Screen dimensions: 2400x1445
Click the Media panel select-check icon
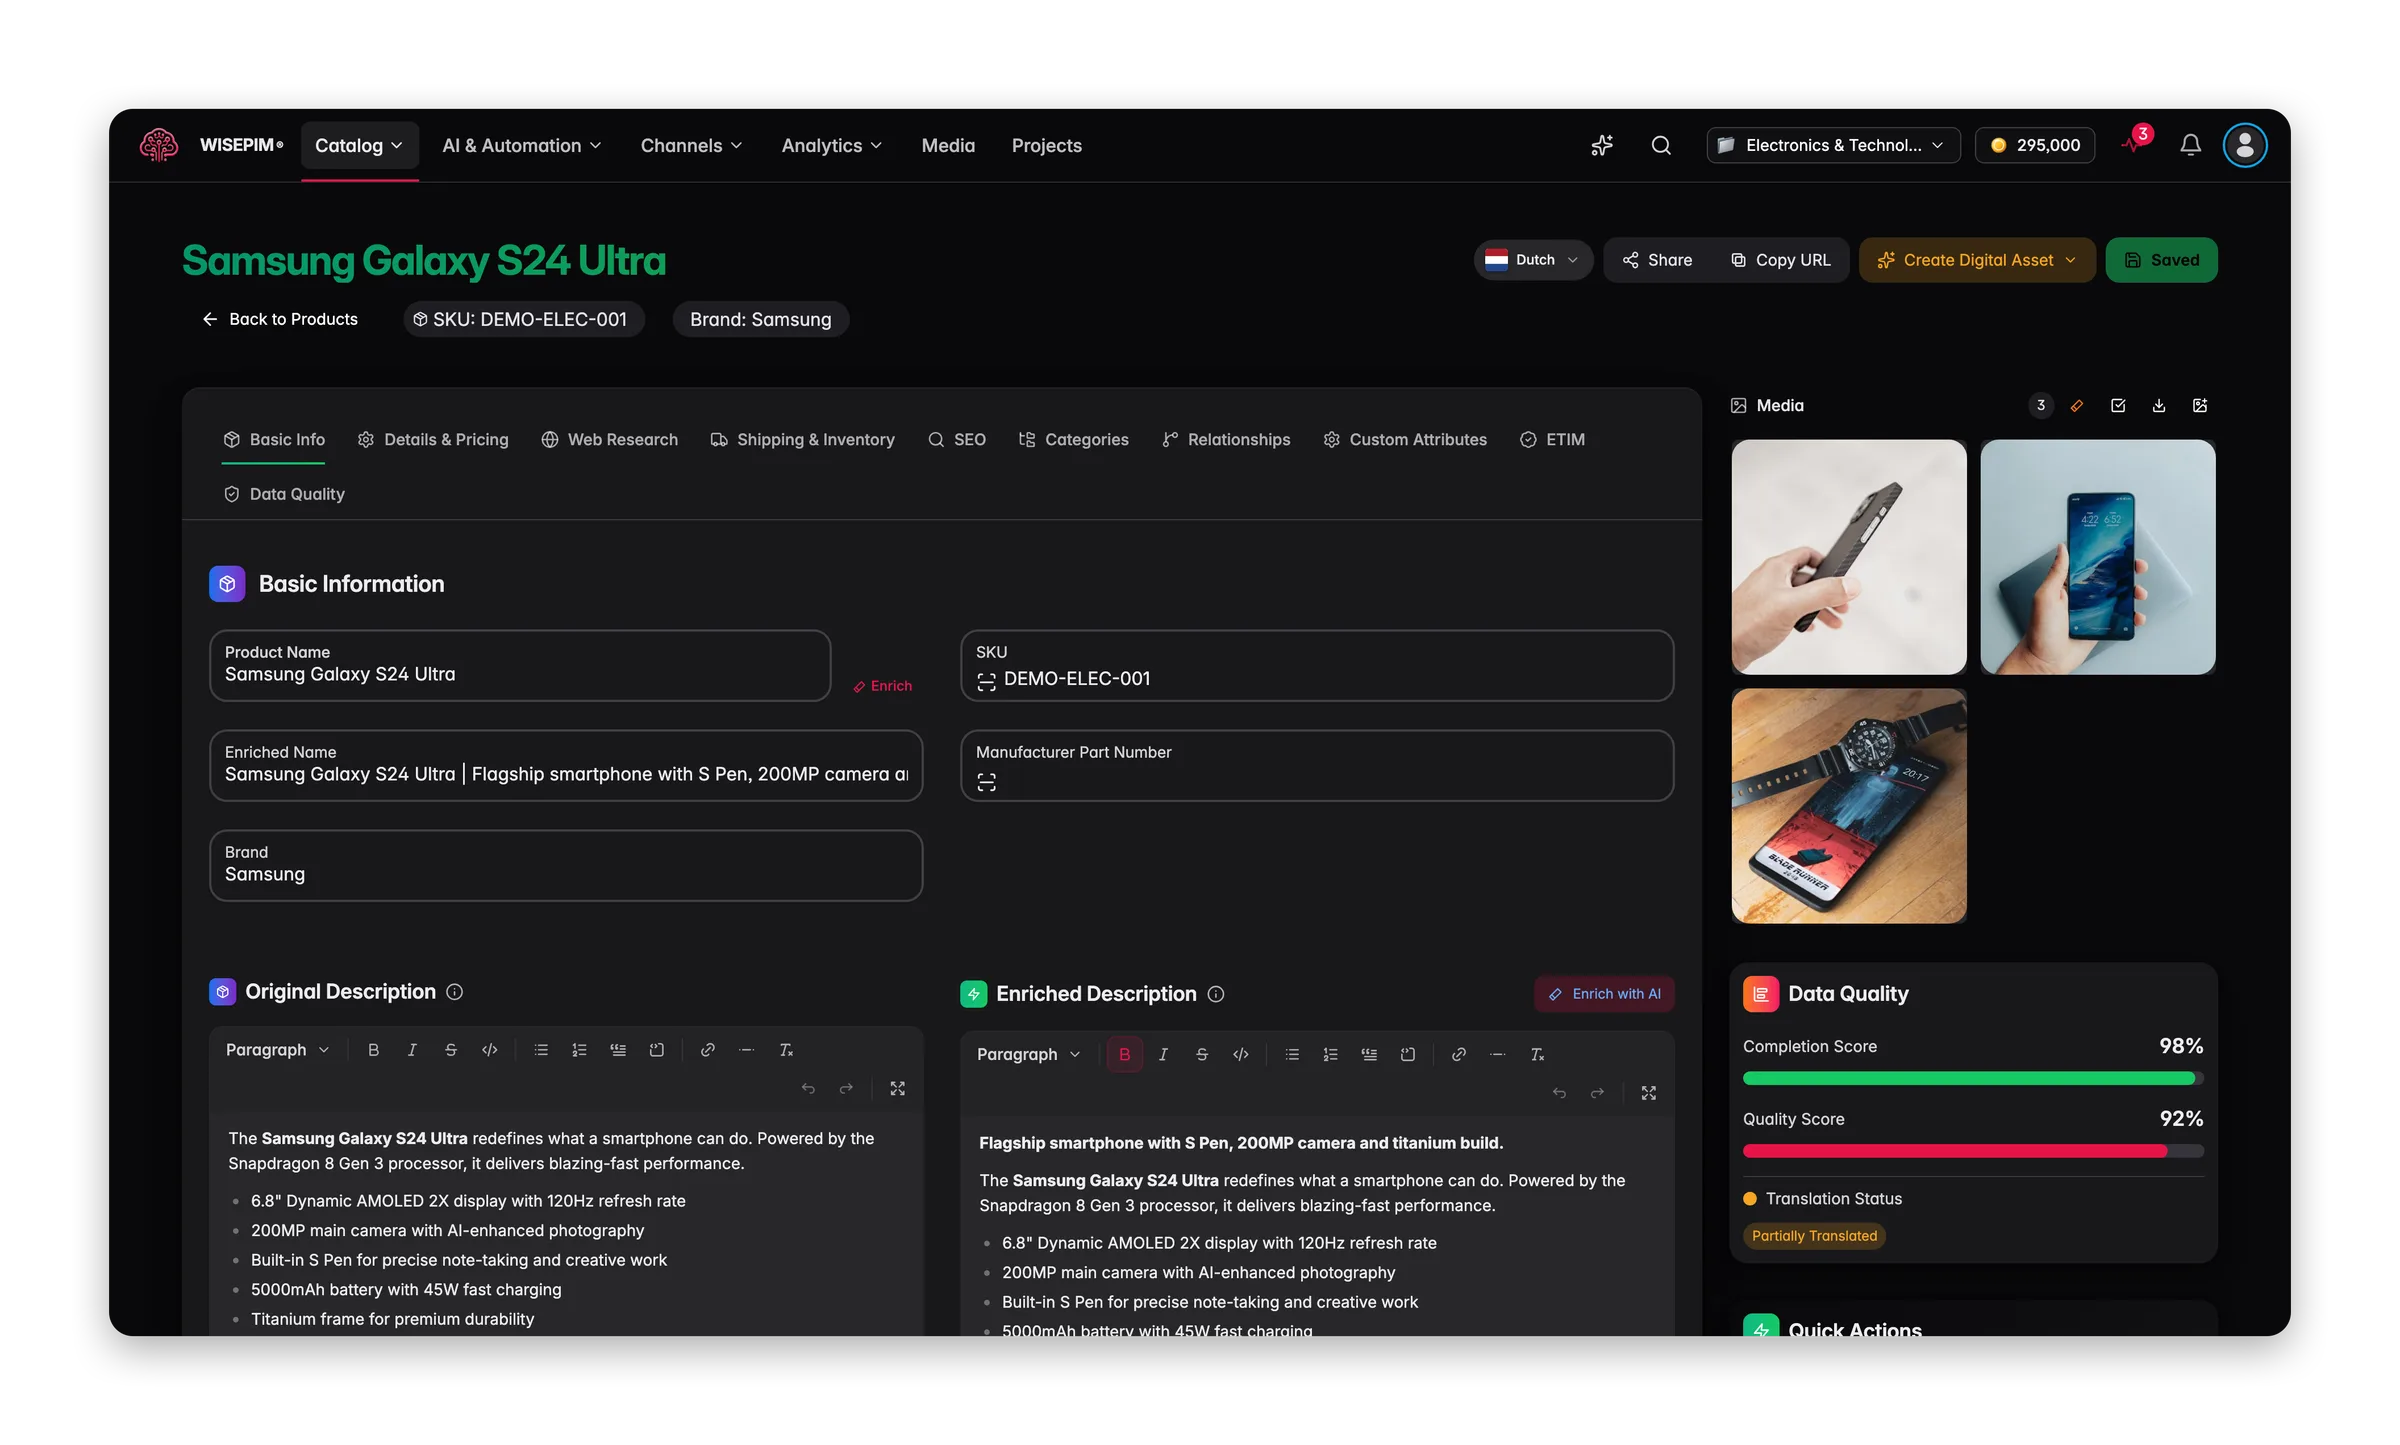[2118, 405]
